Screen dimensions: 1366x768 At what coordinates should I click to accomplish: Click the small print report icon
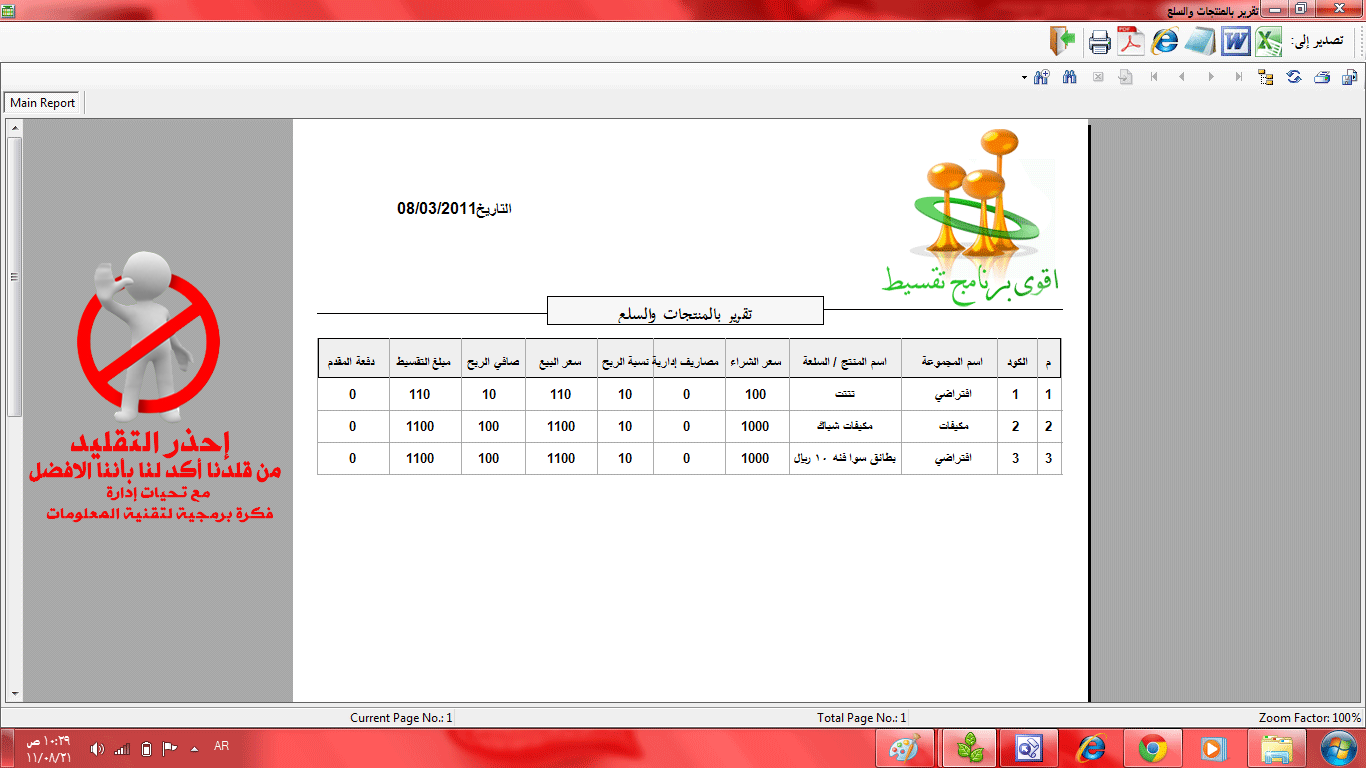coord(1321,77)
